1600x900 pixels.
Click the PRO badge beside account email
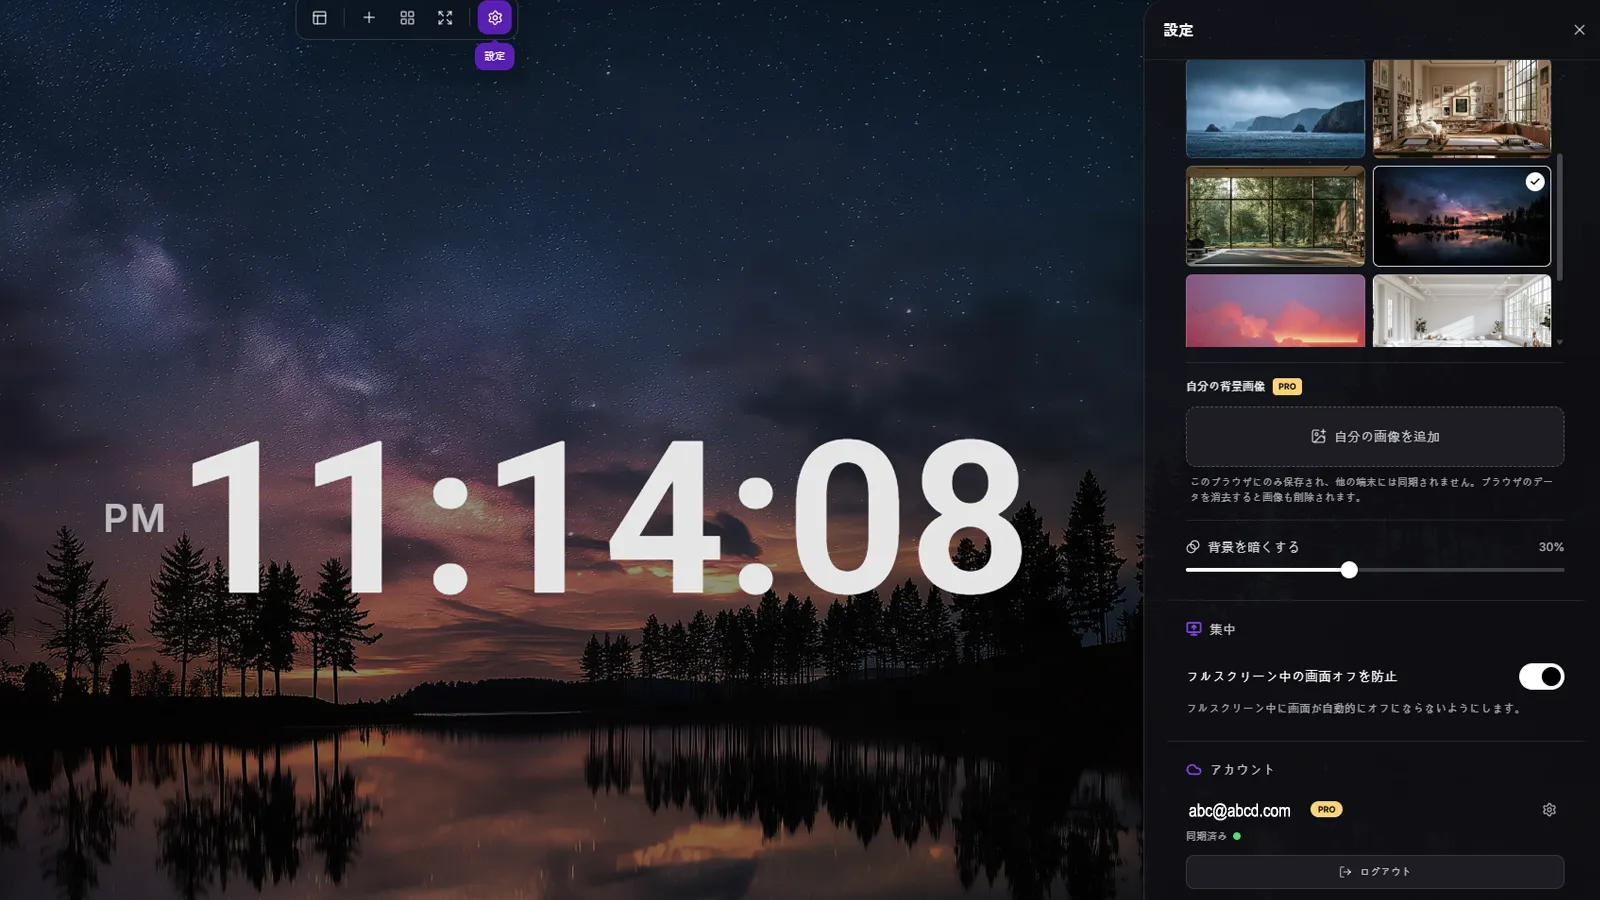pyautogui.click(x=1326, y=809)
